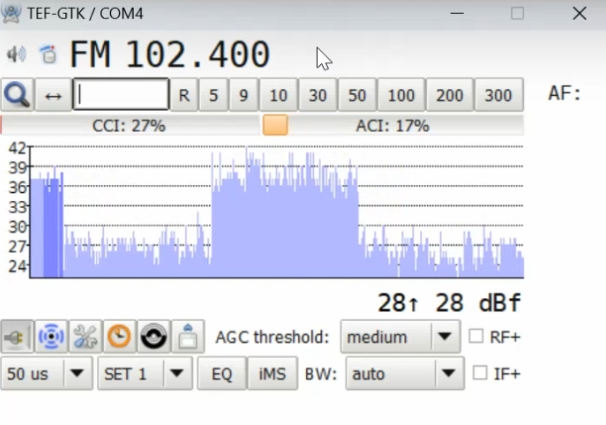
Task: Click the AF: label
Action: click(x=564, y=94)
